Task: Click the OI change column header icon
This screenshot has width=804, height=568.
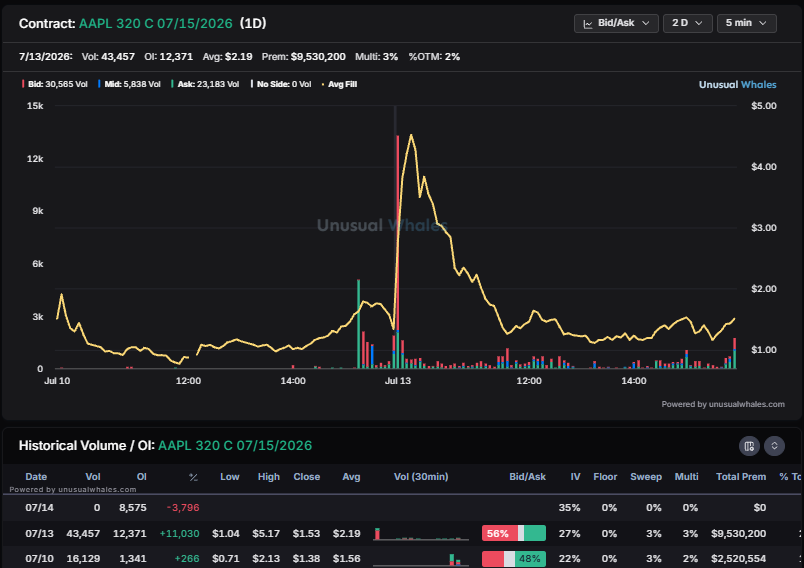Action: point(193,477)
